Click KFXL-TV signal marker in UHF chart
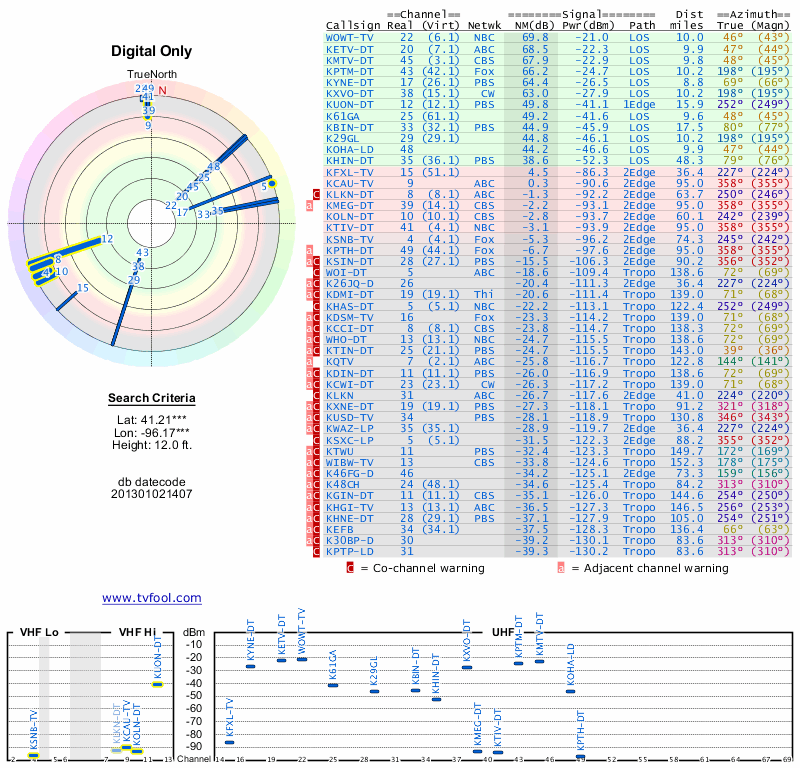800x768 pixels. point(230,742)
